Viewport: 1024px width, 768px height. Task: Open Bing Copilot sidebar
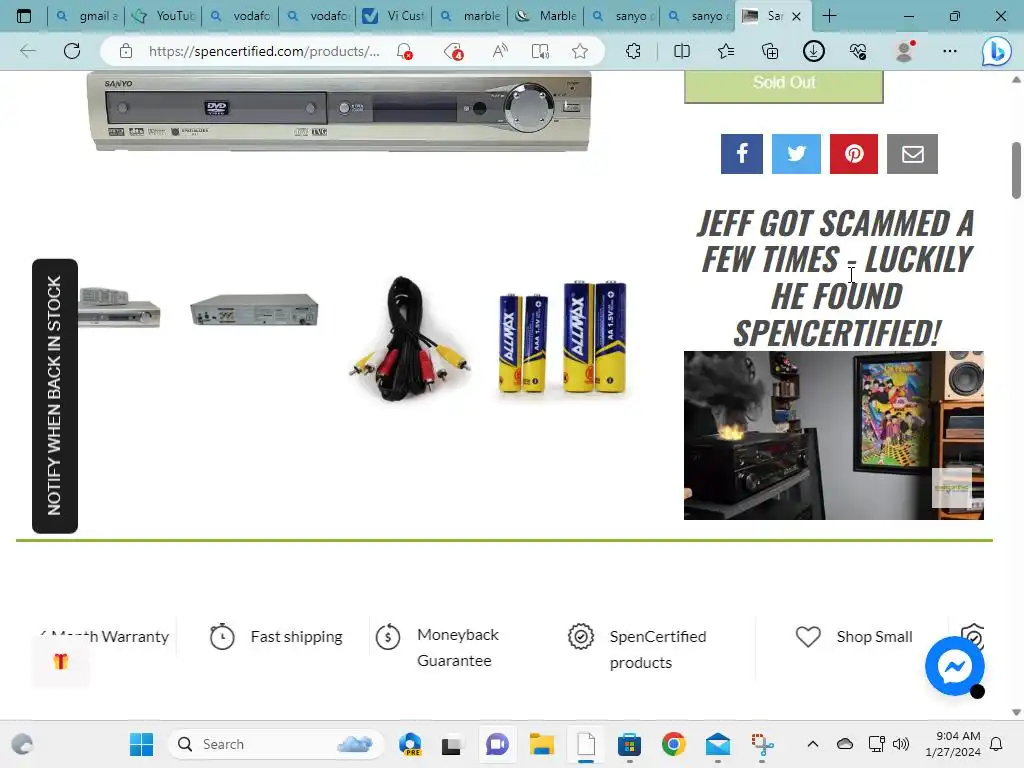996,52
